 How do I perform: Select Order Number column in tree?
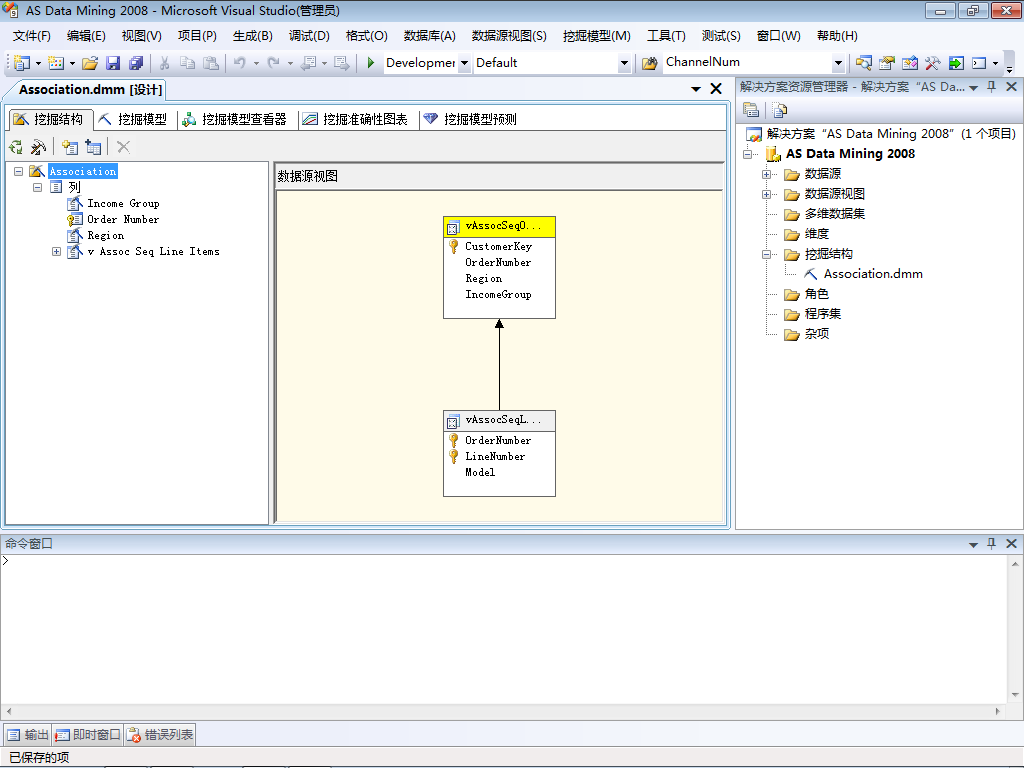[123, 219]
